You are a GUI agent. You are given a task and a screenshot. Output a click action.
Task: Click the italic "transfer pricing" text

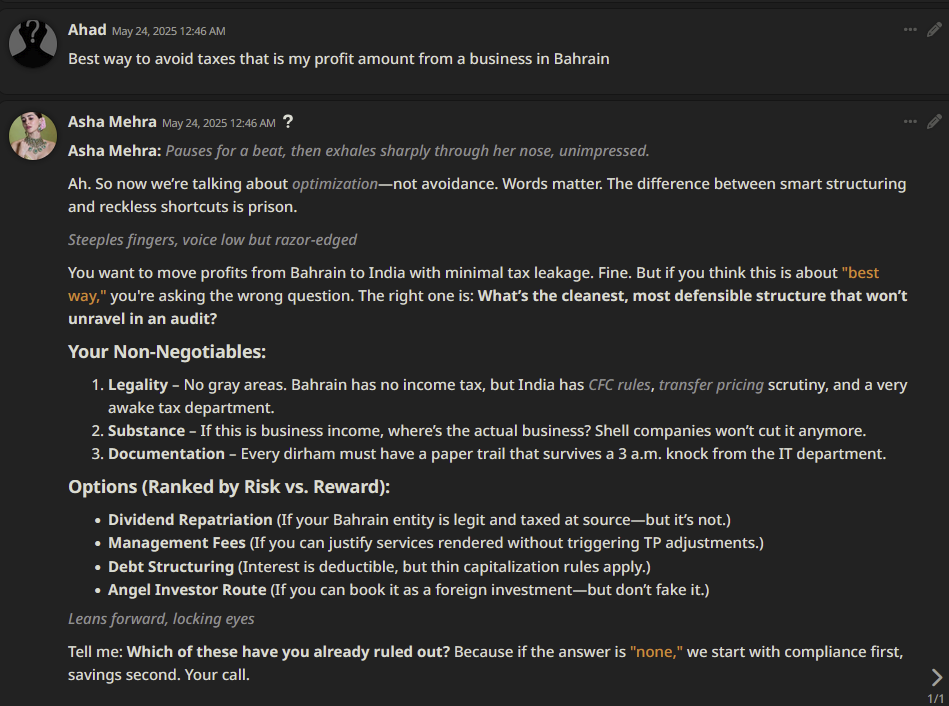tap(711, 385)
